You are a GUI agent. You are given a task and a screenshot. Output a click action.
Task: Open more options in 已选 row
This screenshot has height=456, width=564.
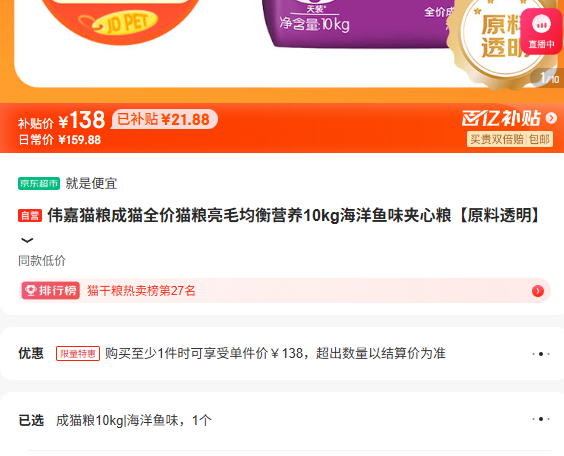(x=541, y=419)
